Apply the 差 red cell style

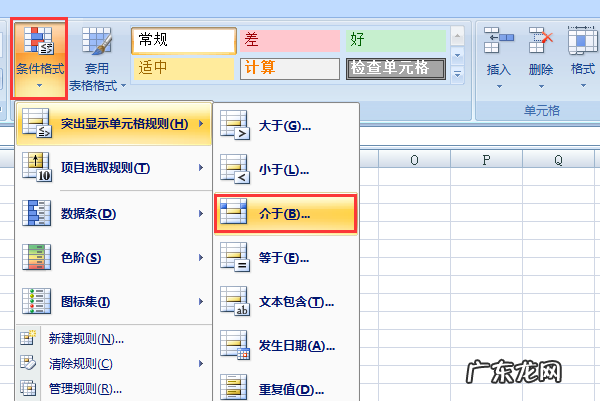pyautogui.click(x=290, y=40)
